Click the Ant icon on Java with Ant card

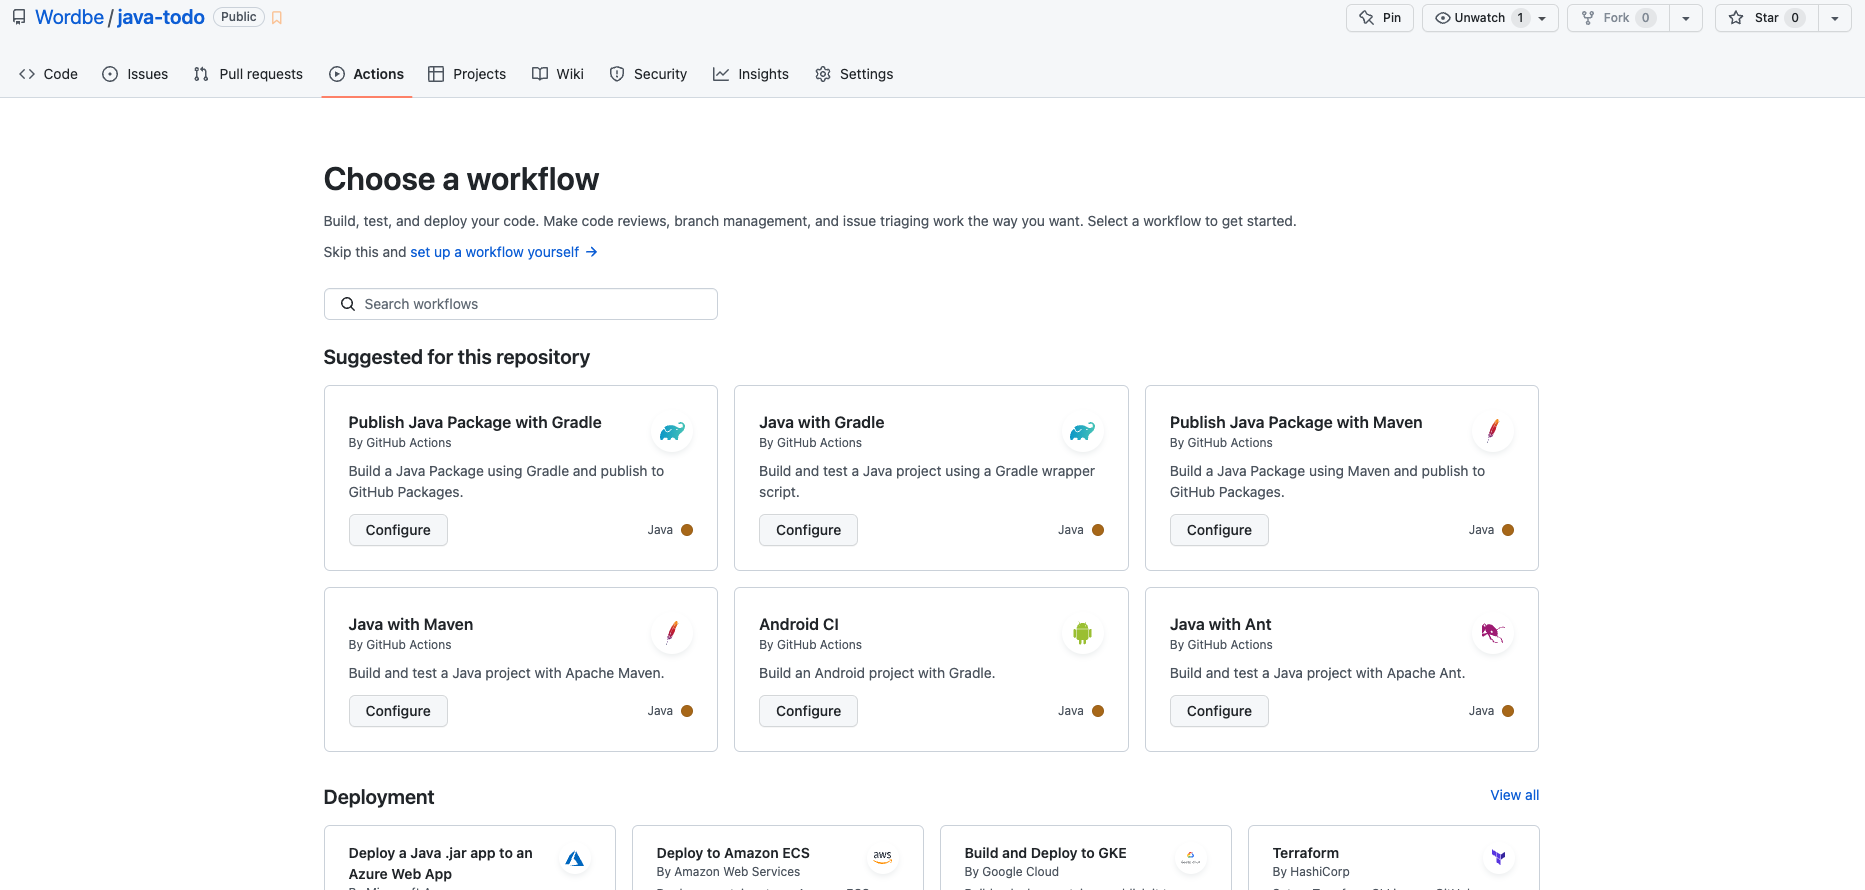tap(1493, 633)
